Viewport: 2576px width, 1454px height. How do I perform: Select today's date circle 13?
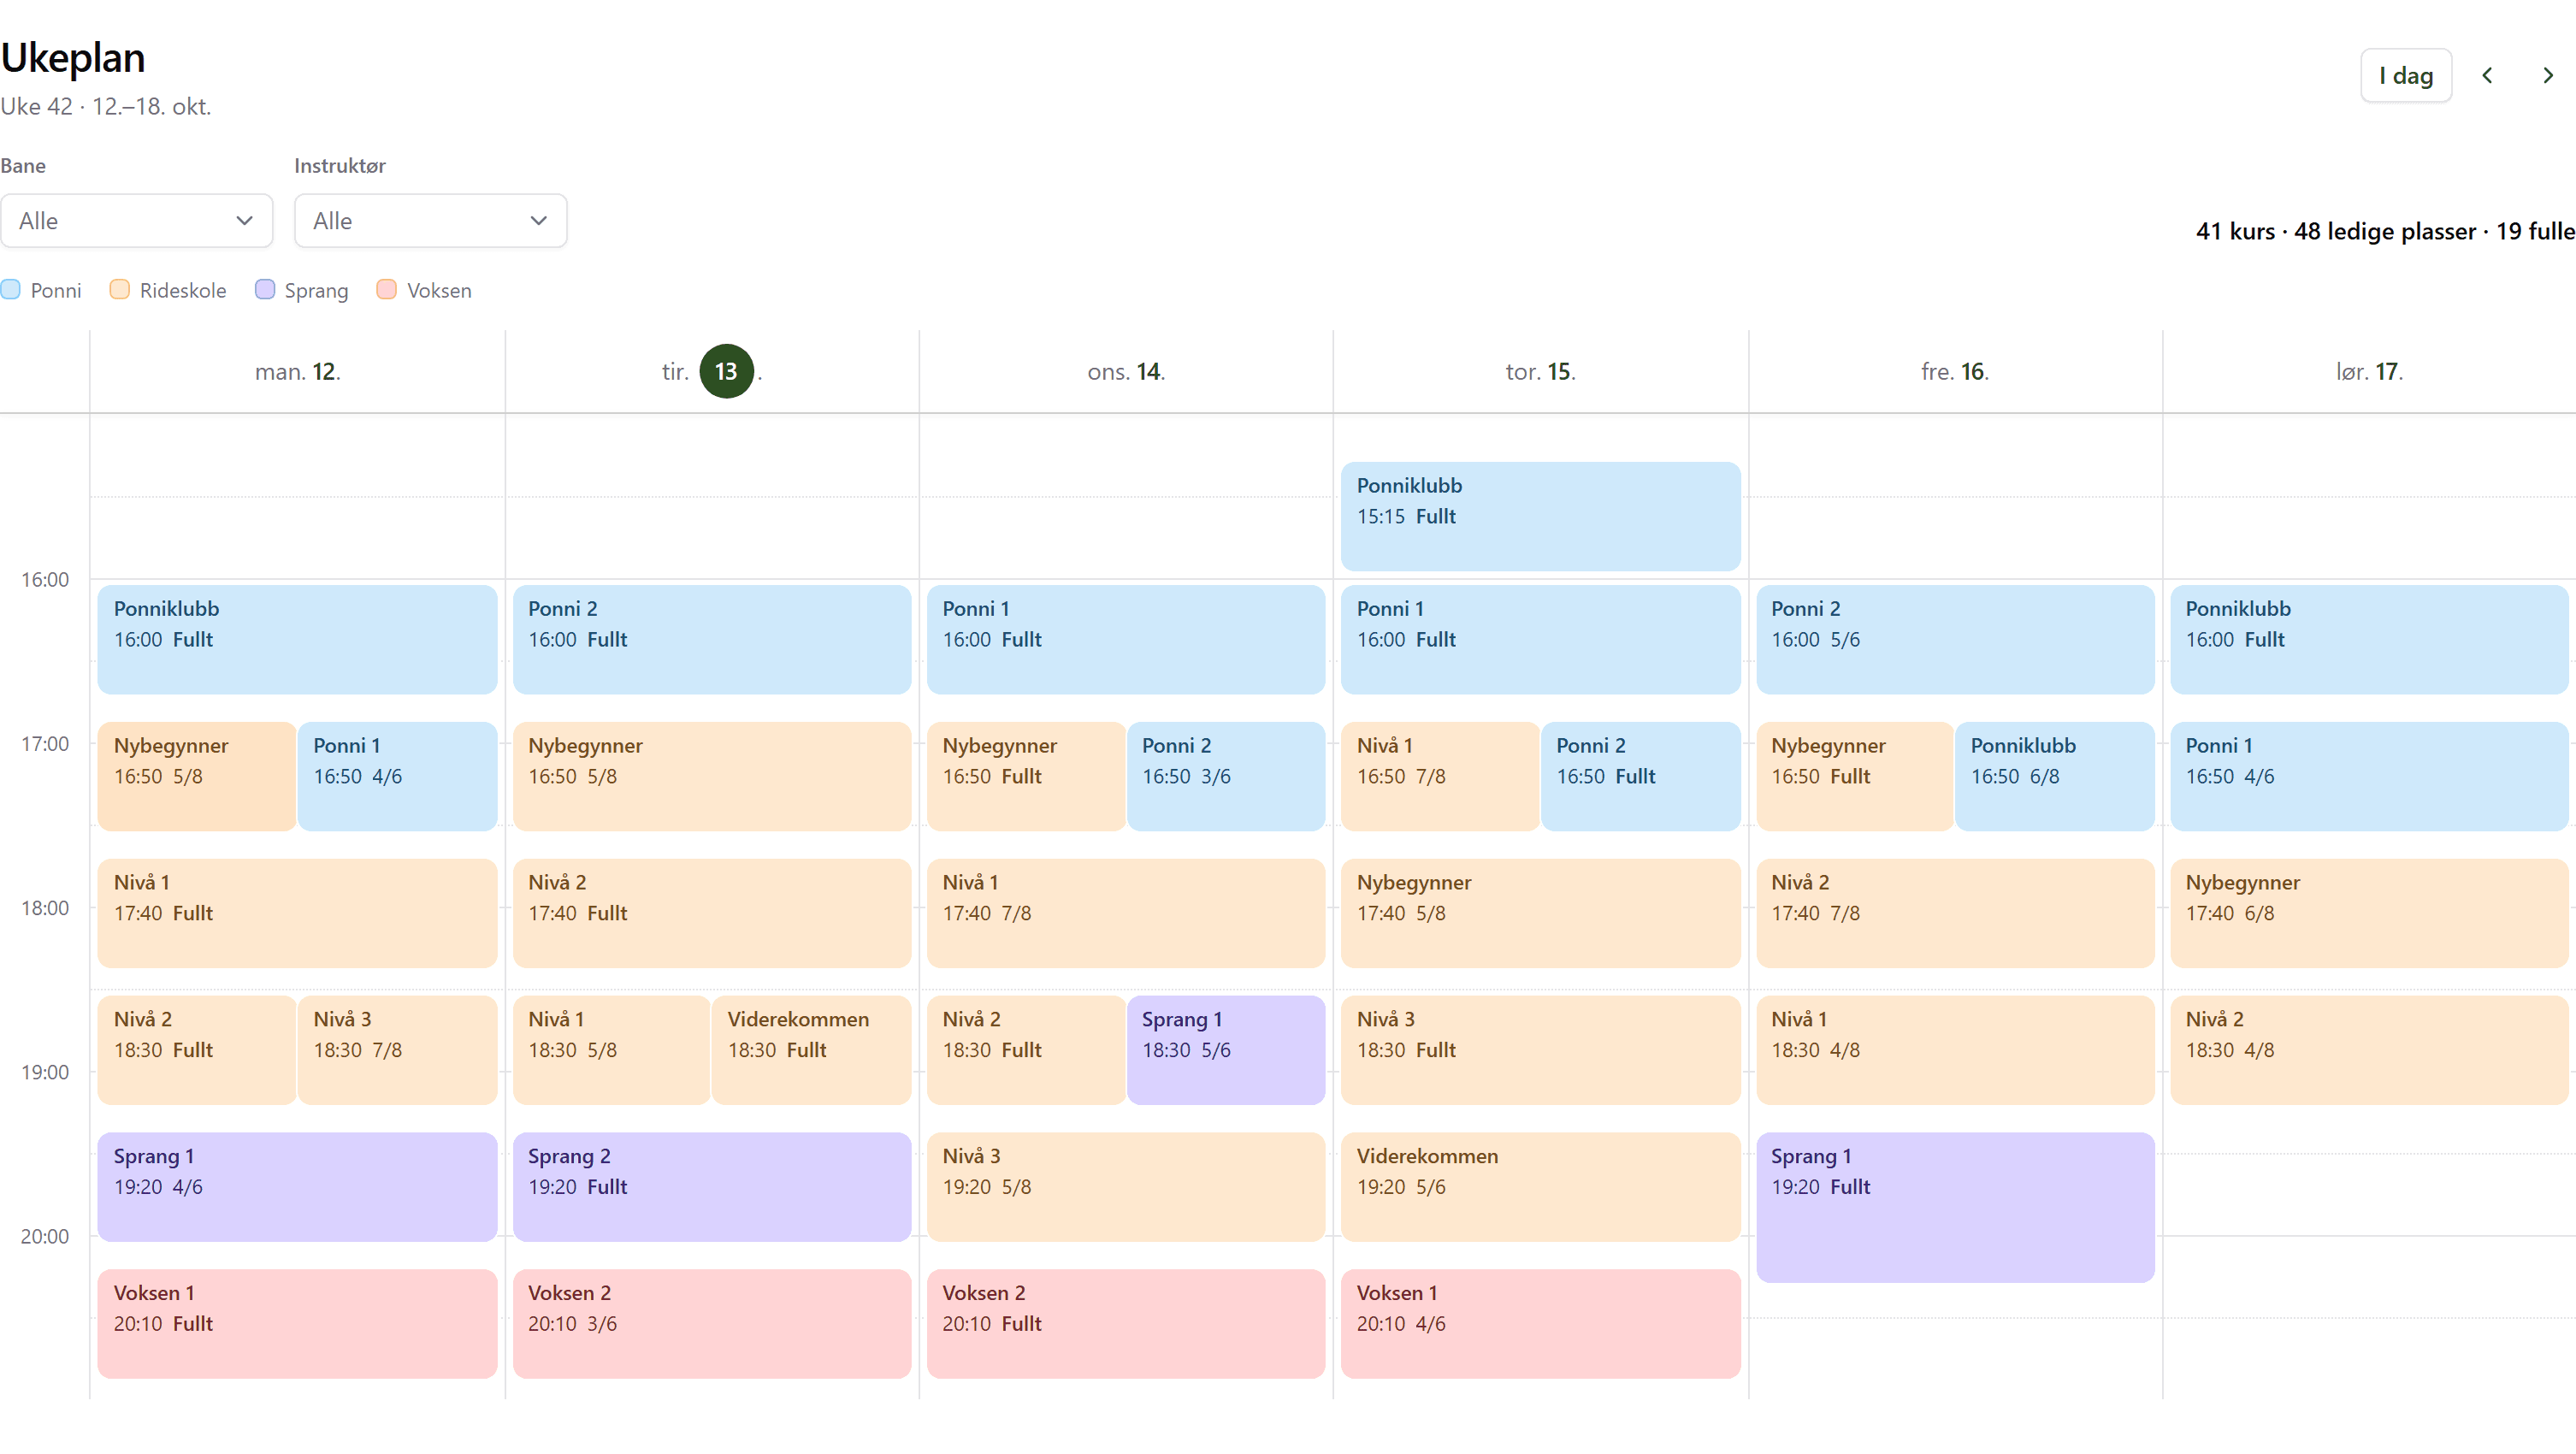726,372
